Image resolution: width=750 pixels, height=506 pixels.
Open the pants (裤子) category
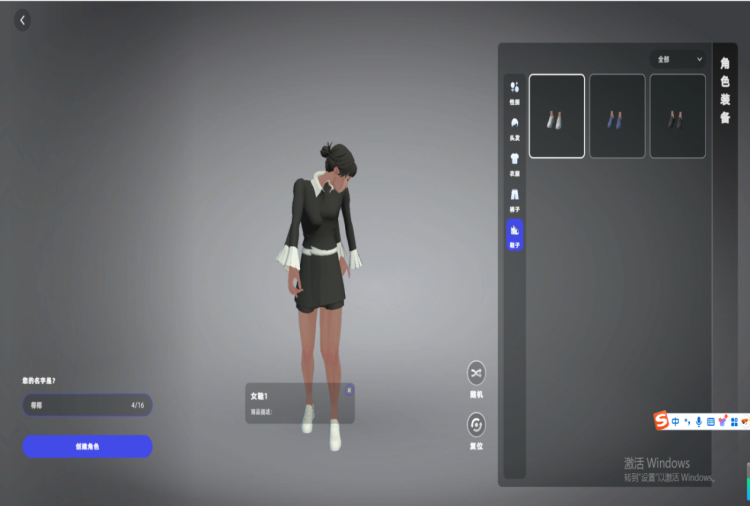click(x=514, y=198)
